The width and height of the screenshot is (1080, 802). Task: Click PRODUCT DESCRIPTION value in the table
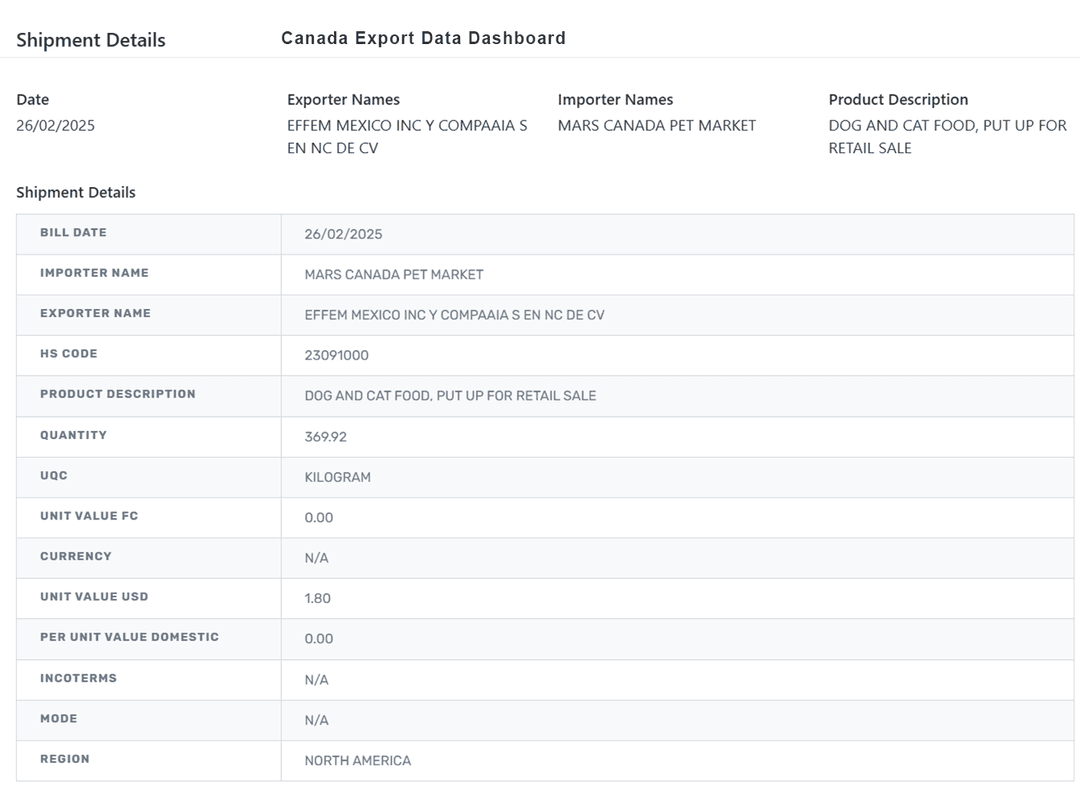[x=450, y=396]
